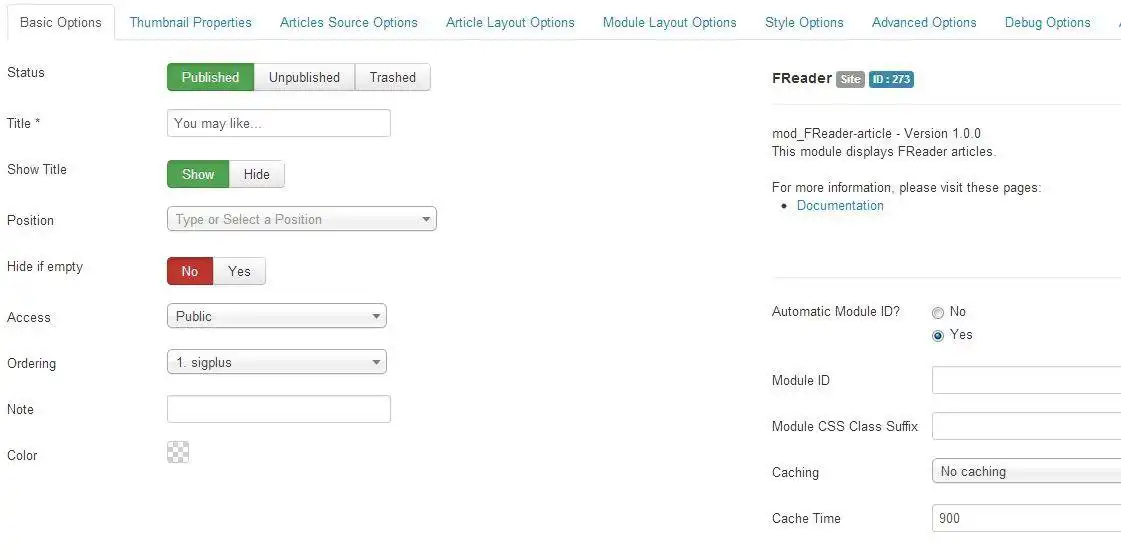Viewport: 1121px width, 558px height.
Task: Open Articles Source Options tab
Action: pyautogui.click(x=349, y=23)
